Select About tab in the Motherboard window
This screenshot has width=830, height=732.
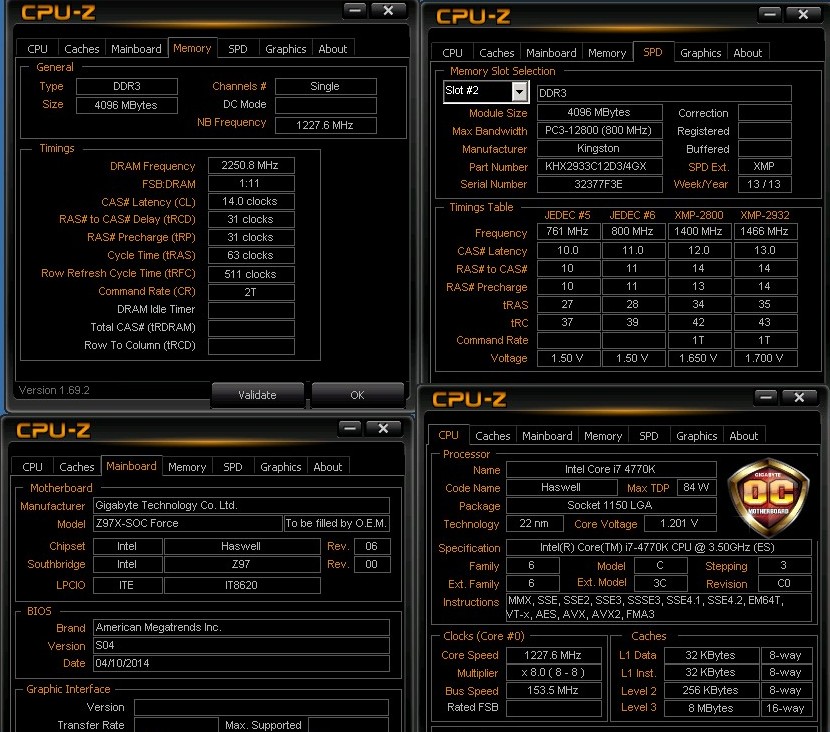coord(328,467)
